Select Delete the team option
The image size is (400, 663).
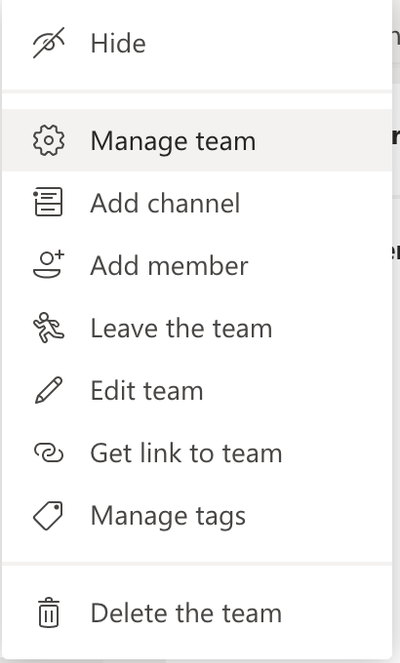pyautogui.click(x=197, y=613)
